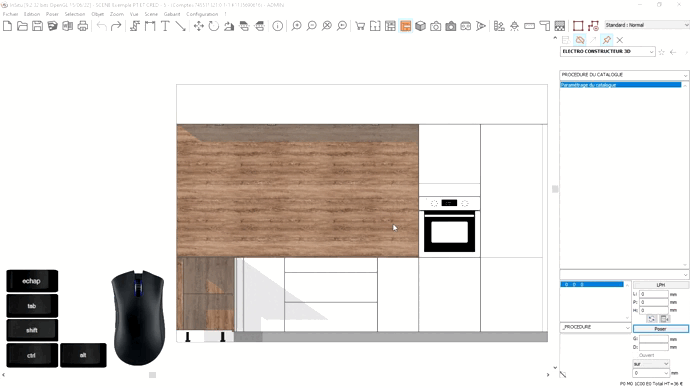
Task: Open the Configuration menu
Action: point(202,14)
